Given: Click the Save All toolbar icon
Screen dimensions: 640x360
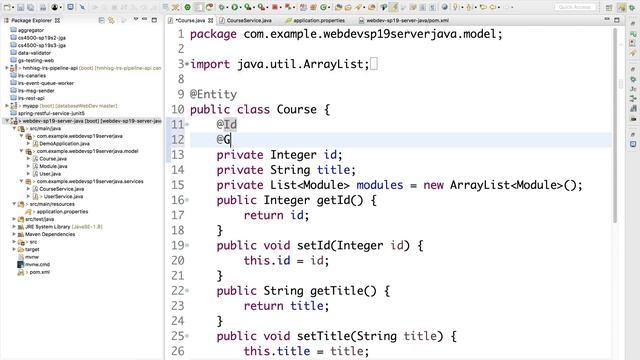Looking at the screenshot, I should tap(31, 7).
